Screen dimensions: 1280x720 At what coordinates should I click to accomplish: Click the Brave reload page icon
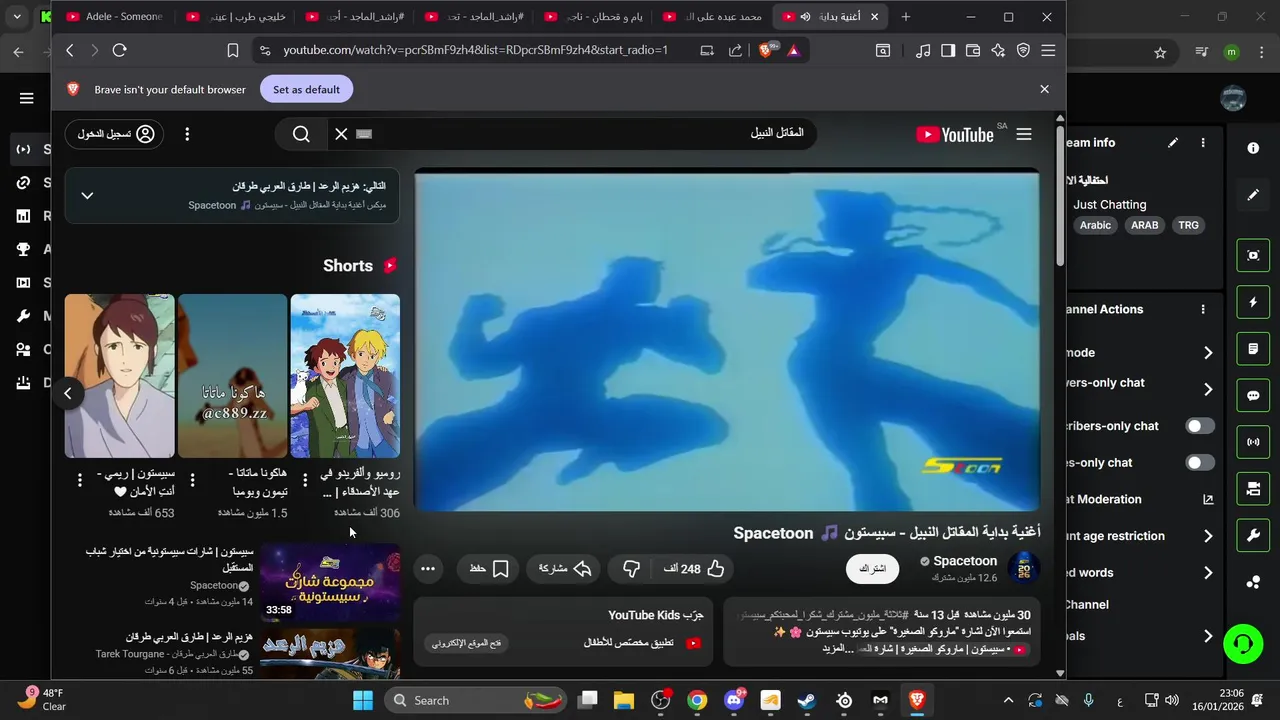(x=119, y=50)
